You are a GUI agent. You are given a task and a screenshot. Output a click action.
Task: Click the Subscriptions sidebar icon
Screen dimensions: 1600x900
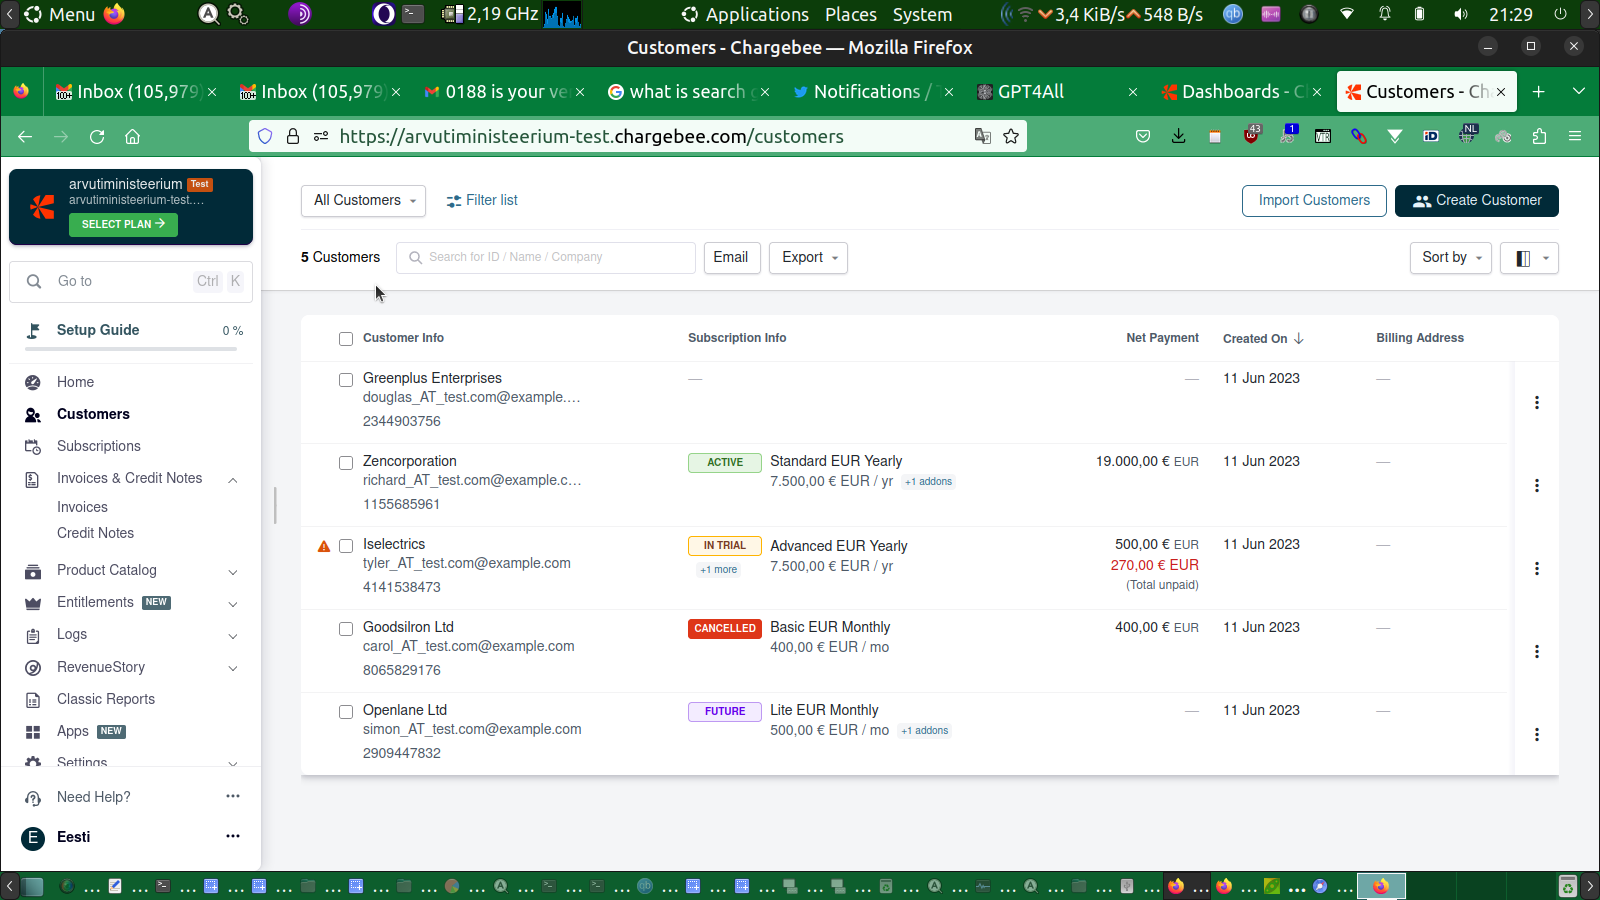(x=33, y=446)
